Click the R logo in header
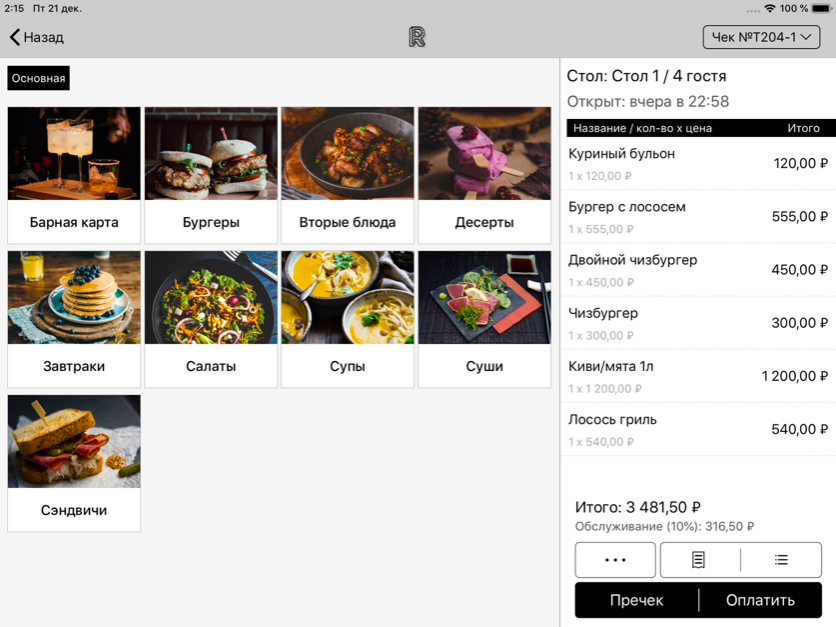The width and height of the screenshot is (836, 627). (x=417, y=37)
